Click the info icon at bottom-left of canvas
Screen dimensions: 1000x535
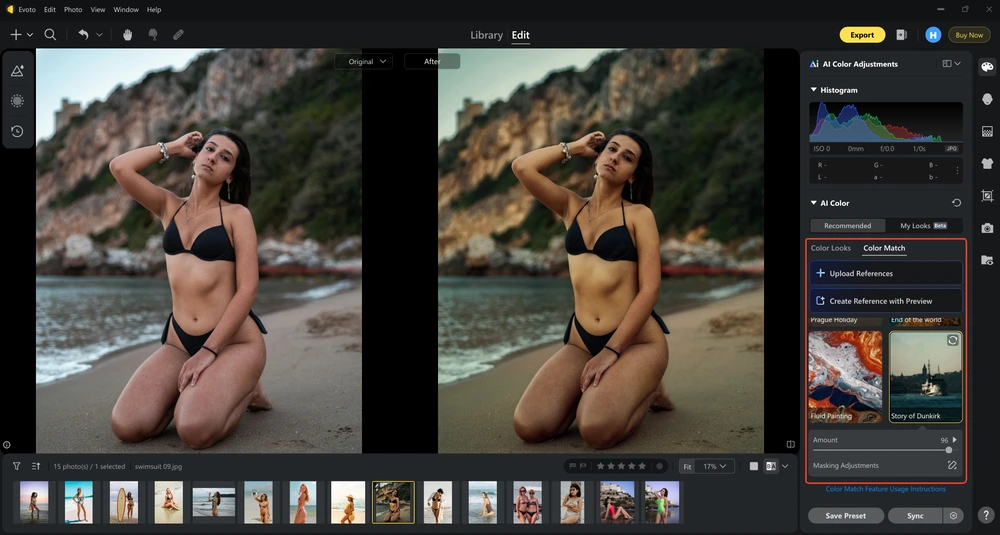[6, 444]
